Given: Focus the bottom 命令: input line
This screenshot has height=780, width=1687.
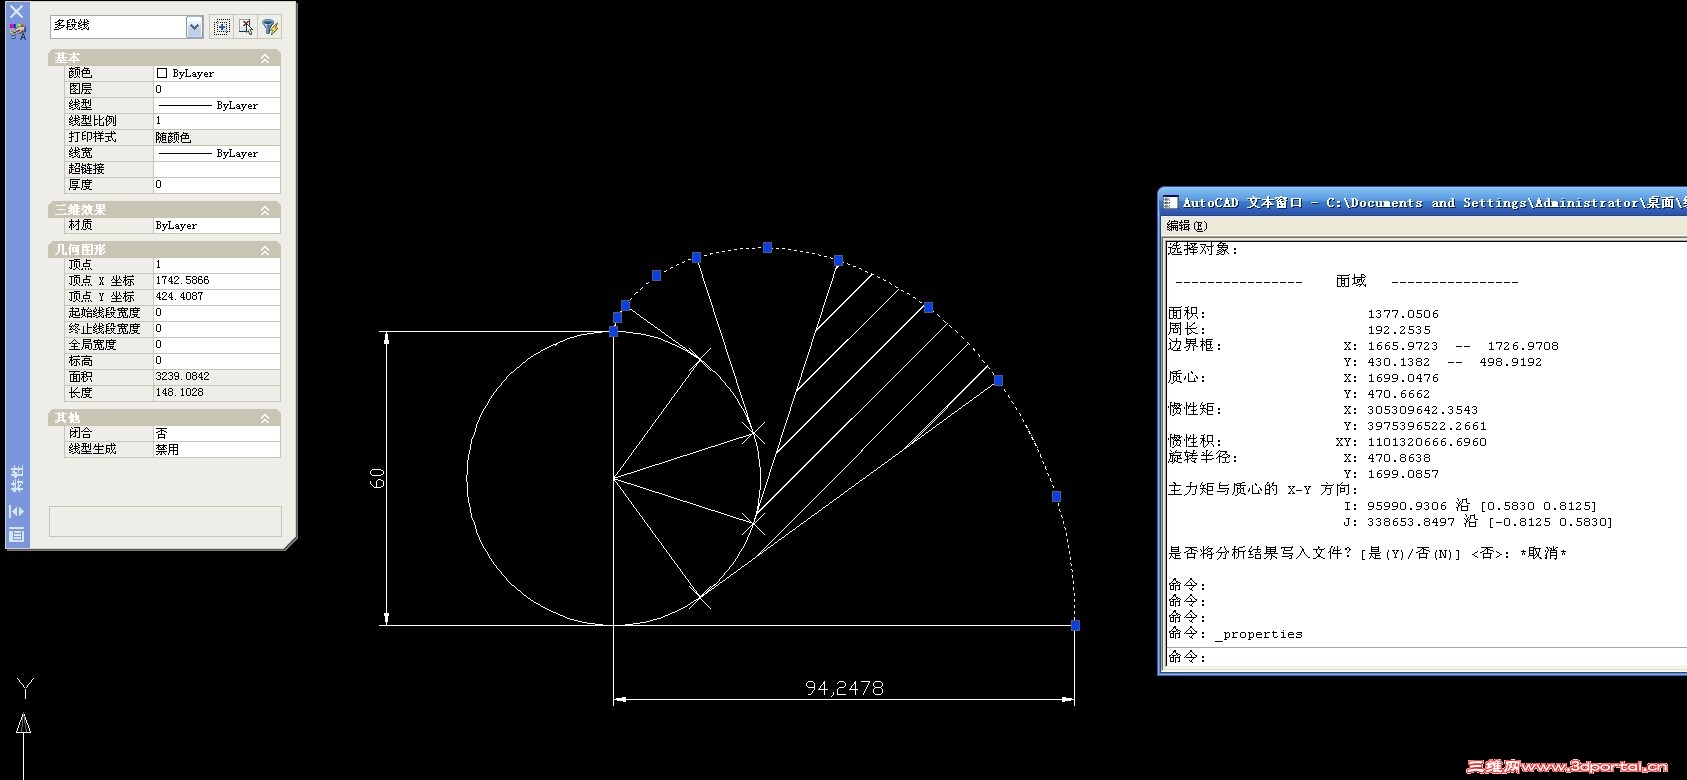Looking at the screenshot, I should point(1426,657).
